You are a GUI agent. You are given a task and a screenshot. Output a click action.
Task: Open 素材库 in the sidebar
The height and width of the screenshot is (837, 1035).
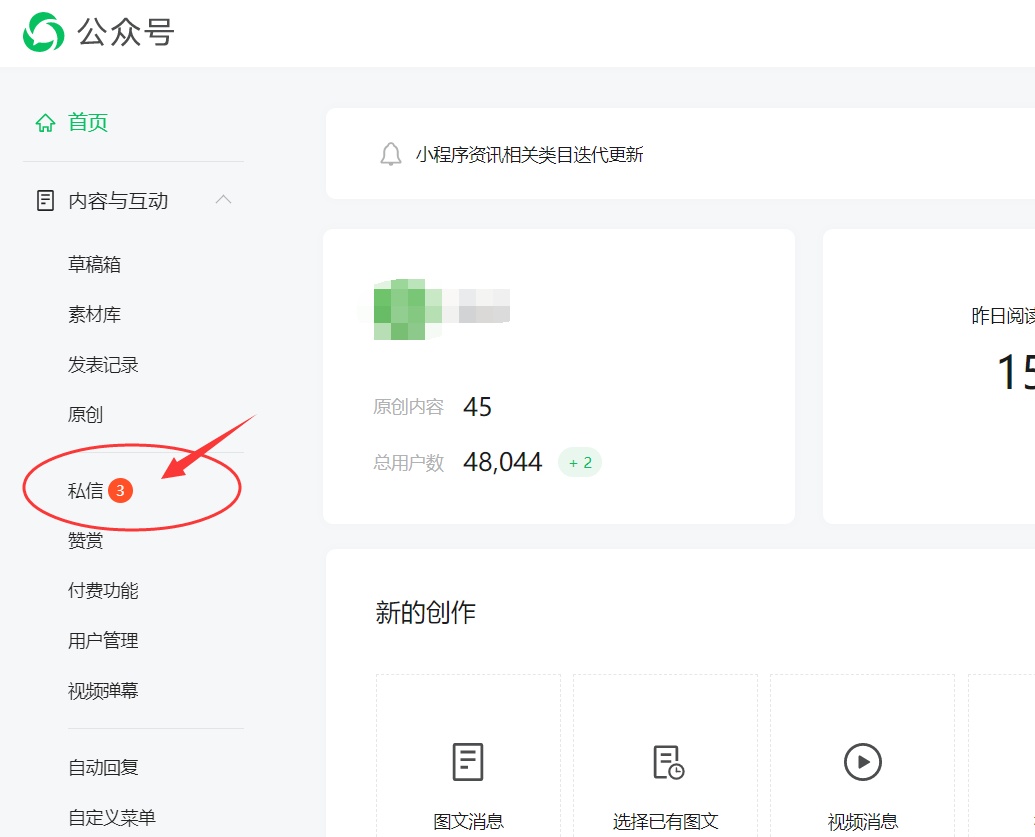pyautogui.click(x=94, y=314)
